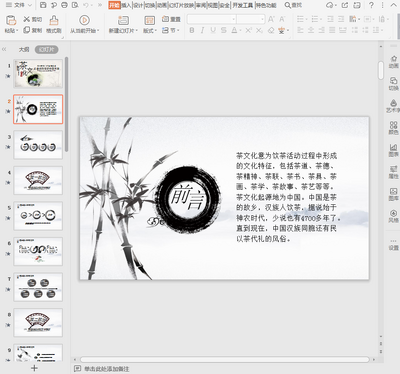
Task: Toggle align text left
Action: [x=300, y=30]
